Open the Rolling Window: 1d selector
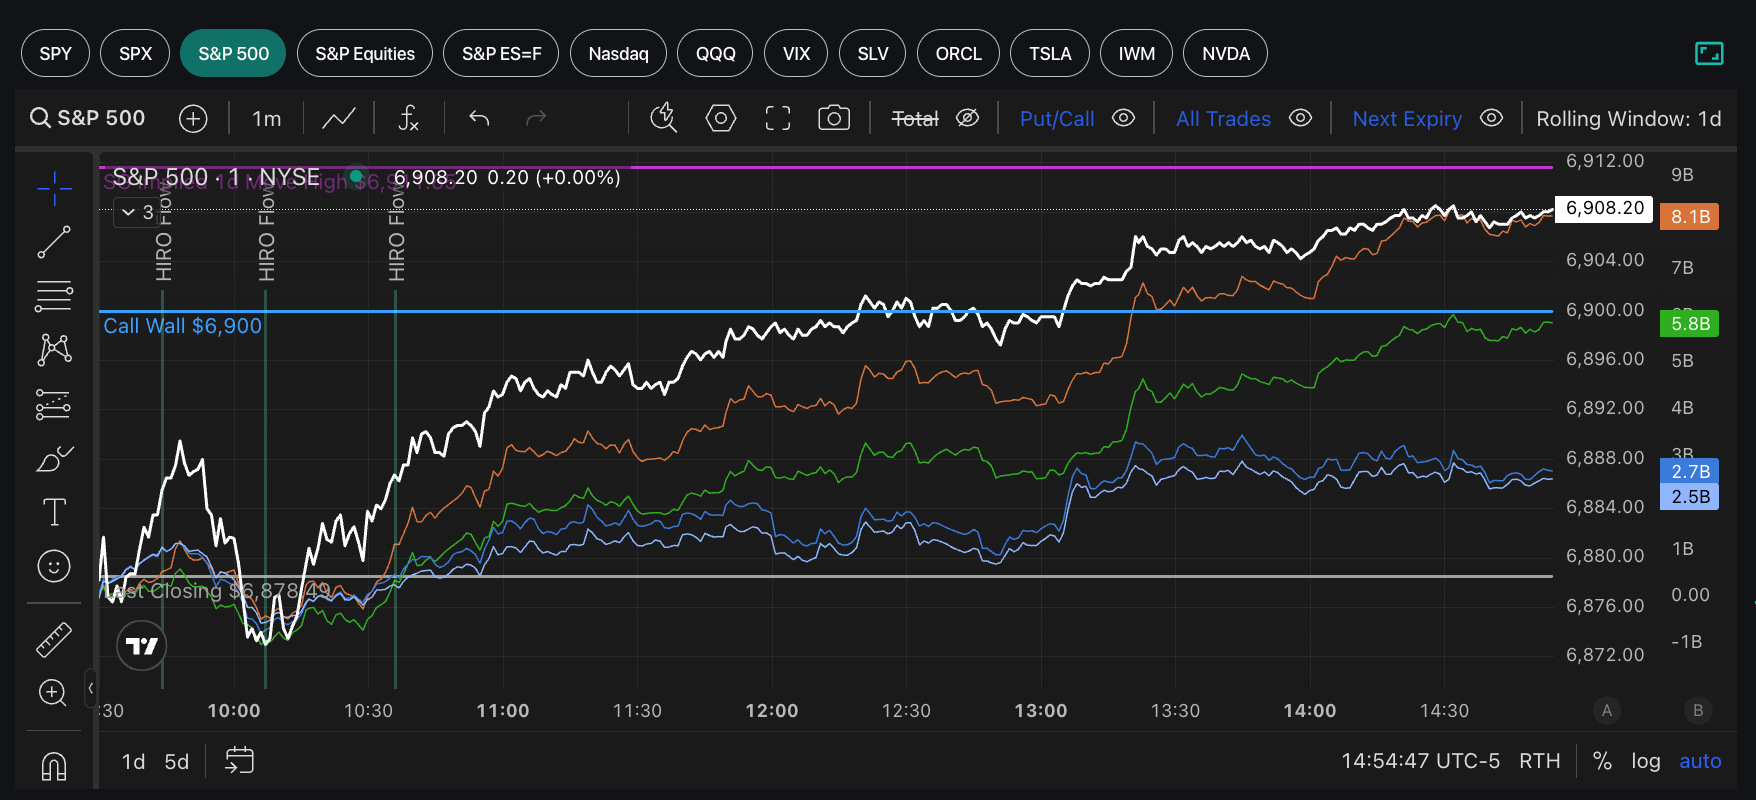 pos(1629,119)
